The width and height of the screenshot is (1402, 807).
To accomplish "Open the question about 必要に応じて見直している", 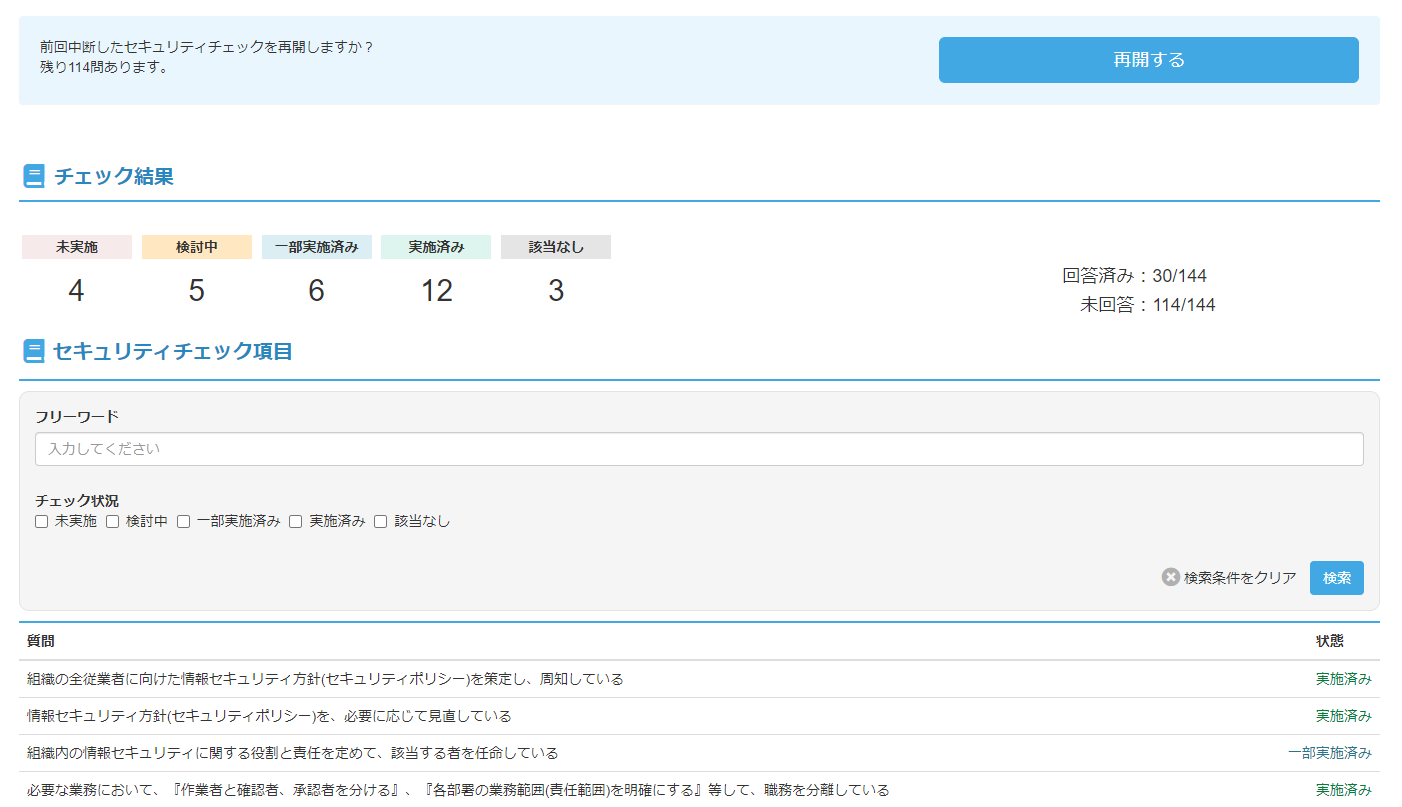I will point(269,716).
